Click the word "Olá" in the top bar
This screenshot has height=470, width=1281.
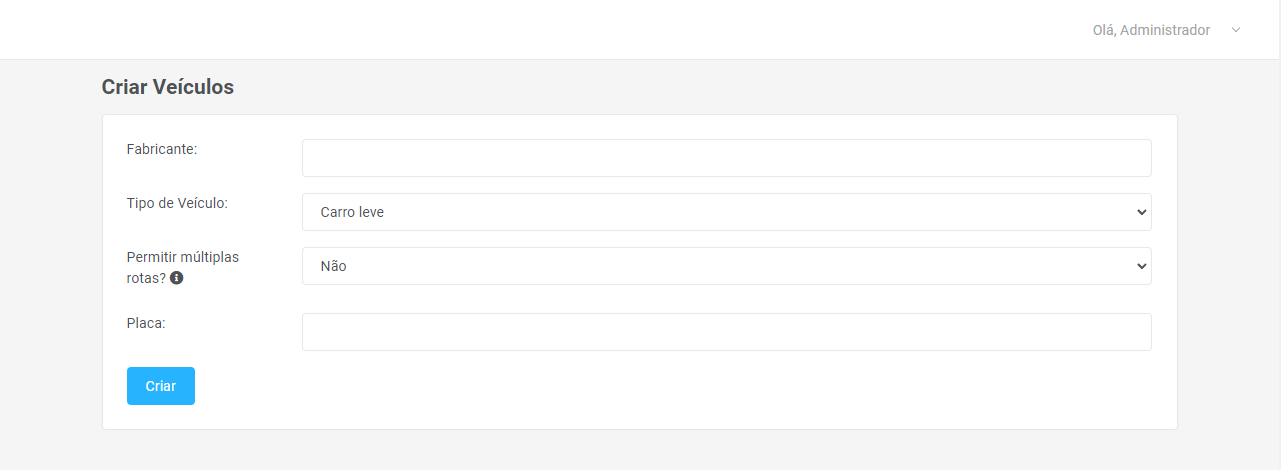tap(1103, 30)
